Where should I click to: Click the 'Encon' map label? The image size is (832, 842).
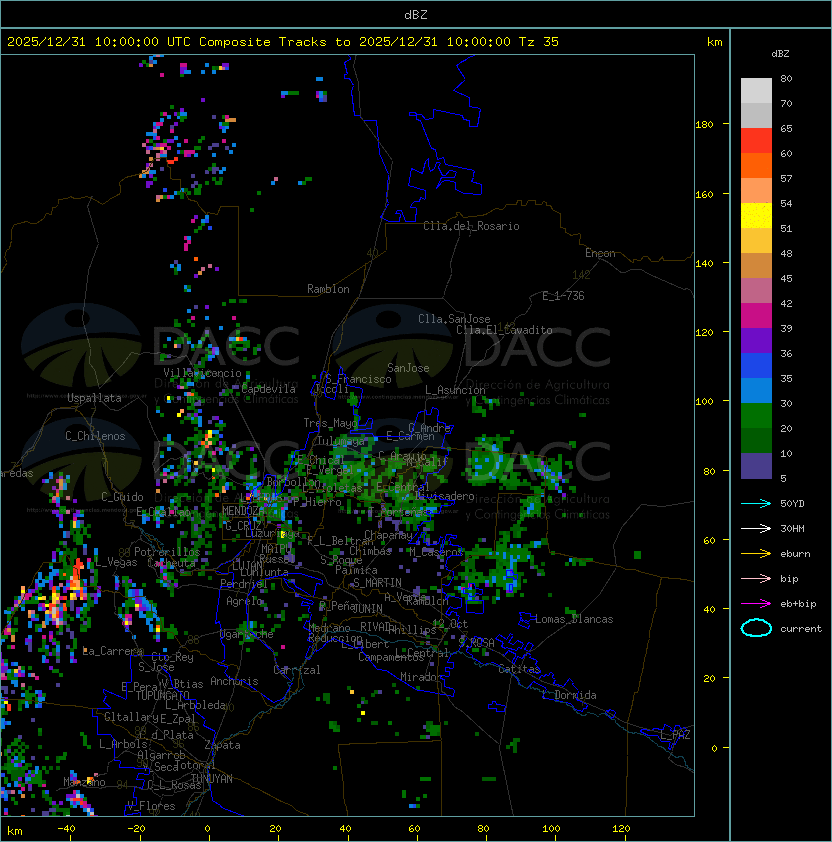click(x=600, y=253)
